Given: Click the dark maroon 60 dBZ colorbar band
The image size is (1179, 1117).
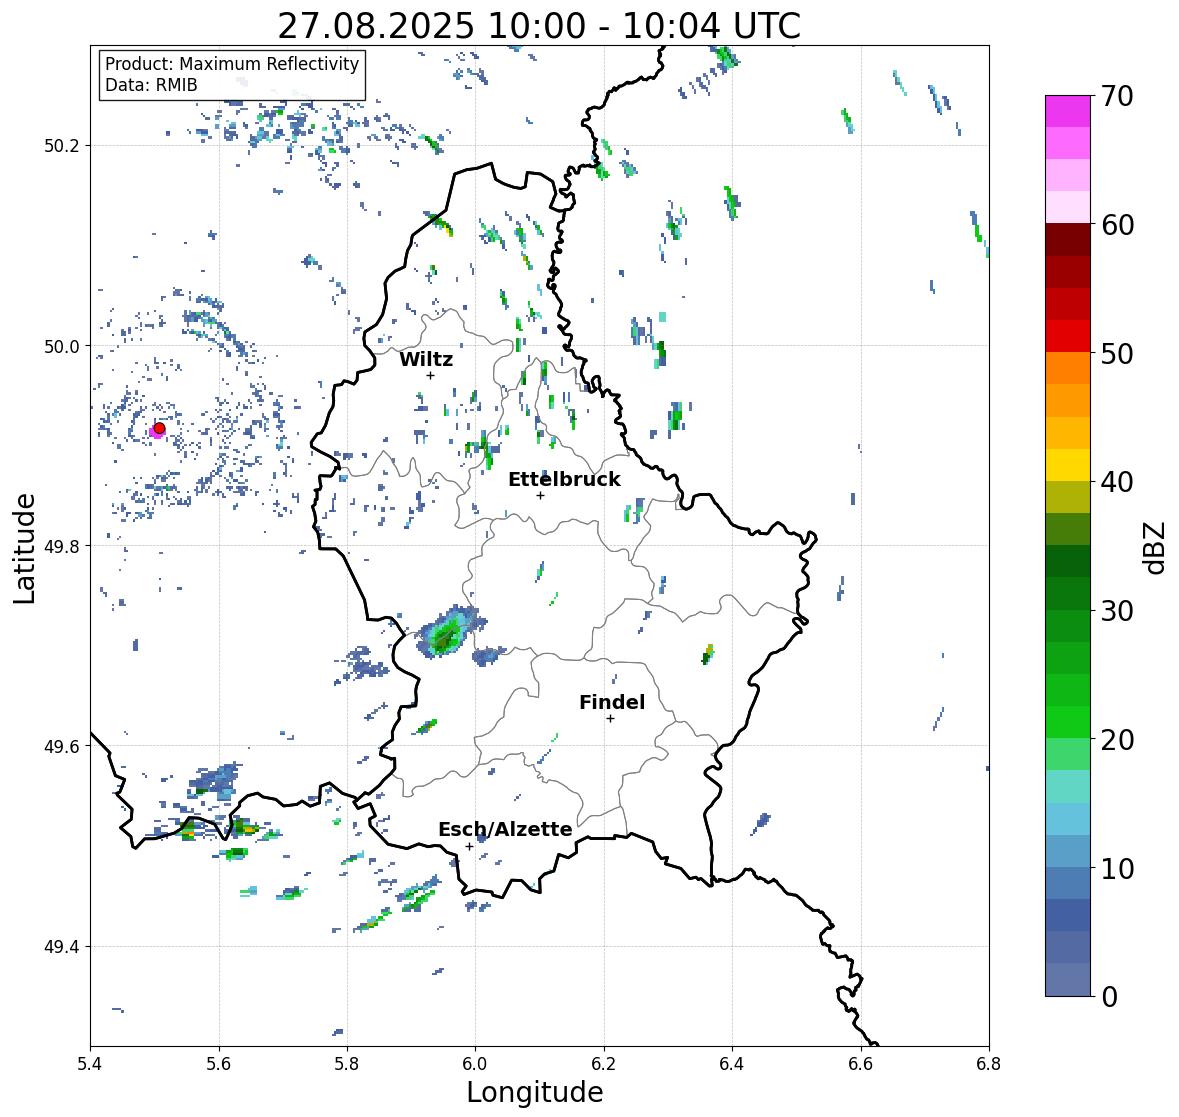Looking at the screenshot, I should 1068,240.
